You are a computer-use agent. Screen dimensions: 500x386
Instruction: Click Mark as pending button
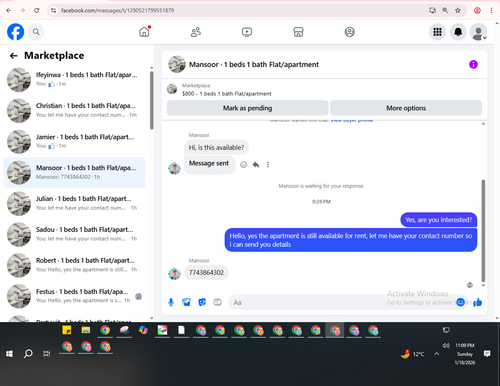(247, 108)
